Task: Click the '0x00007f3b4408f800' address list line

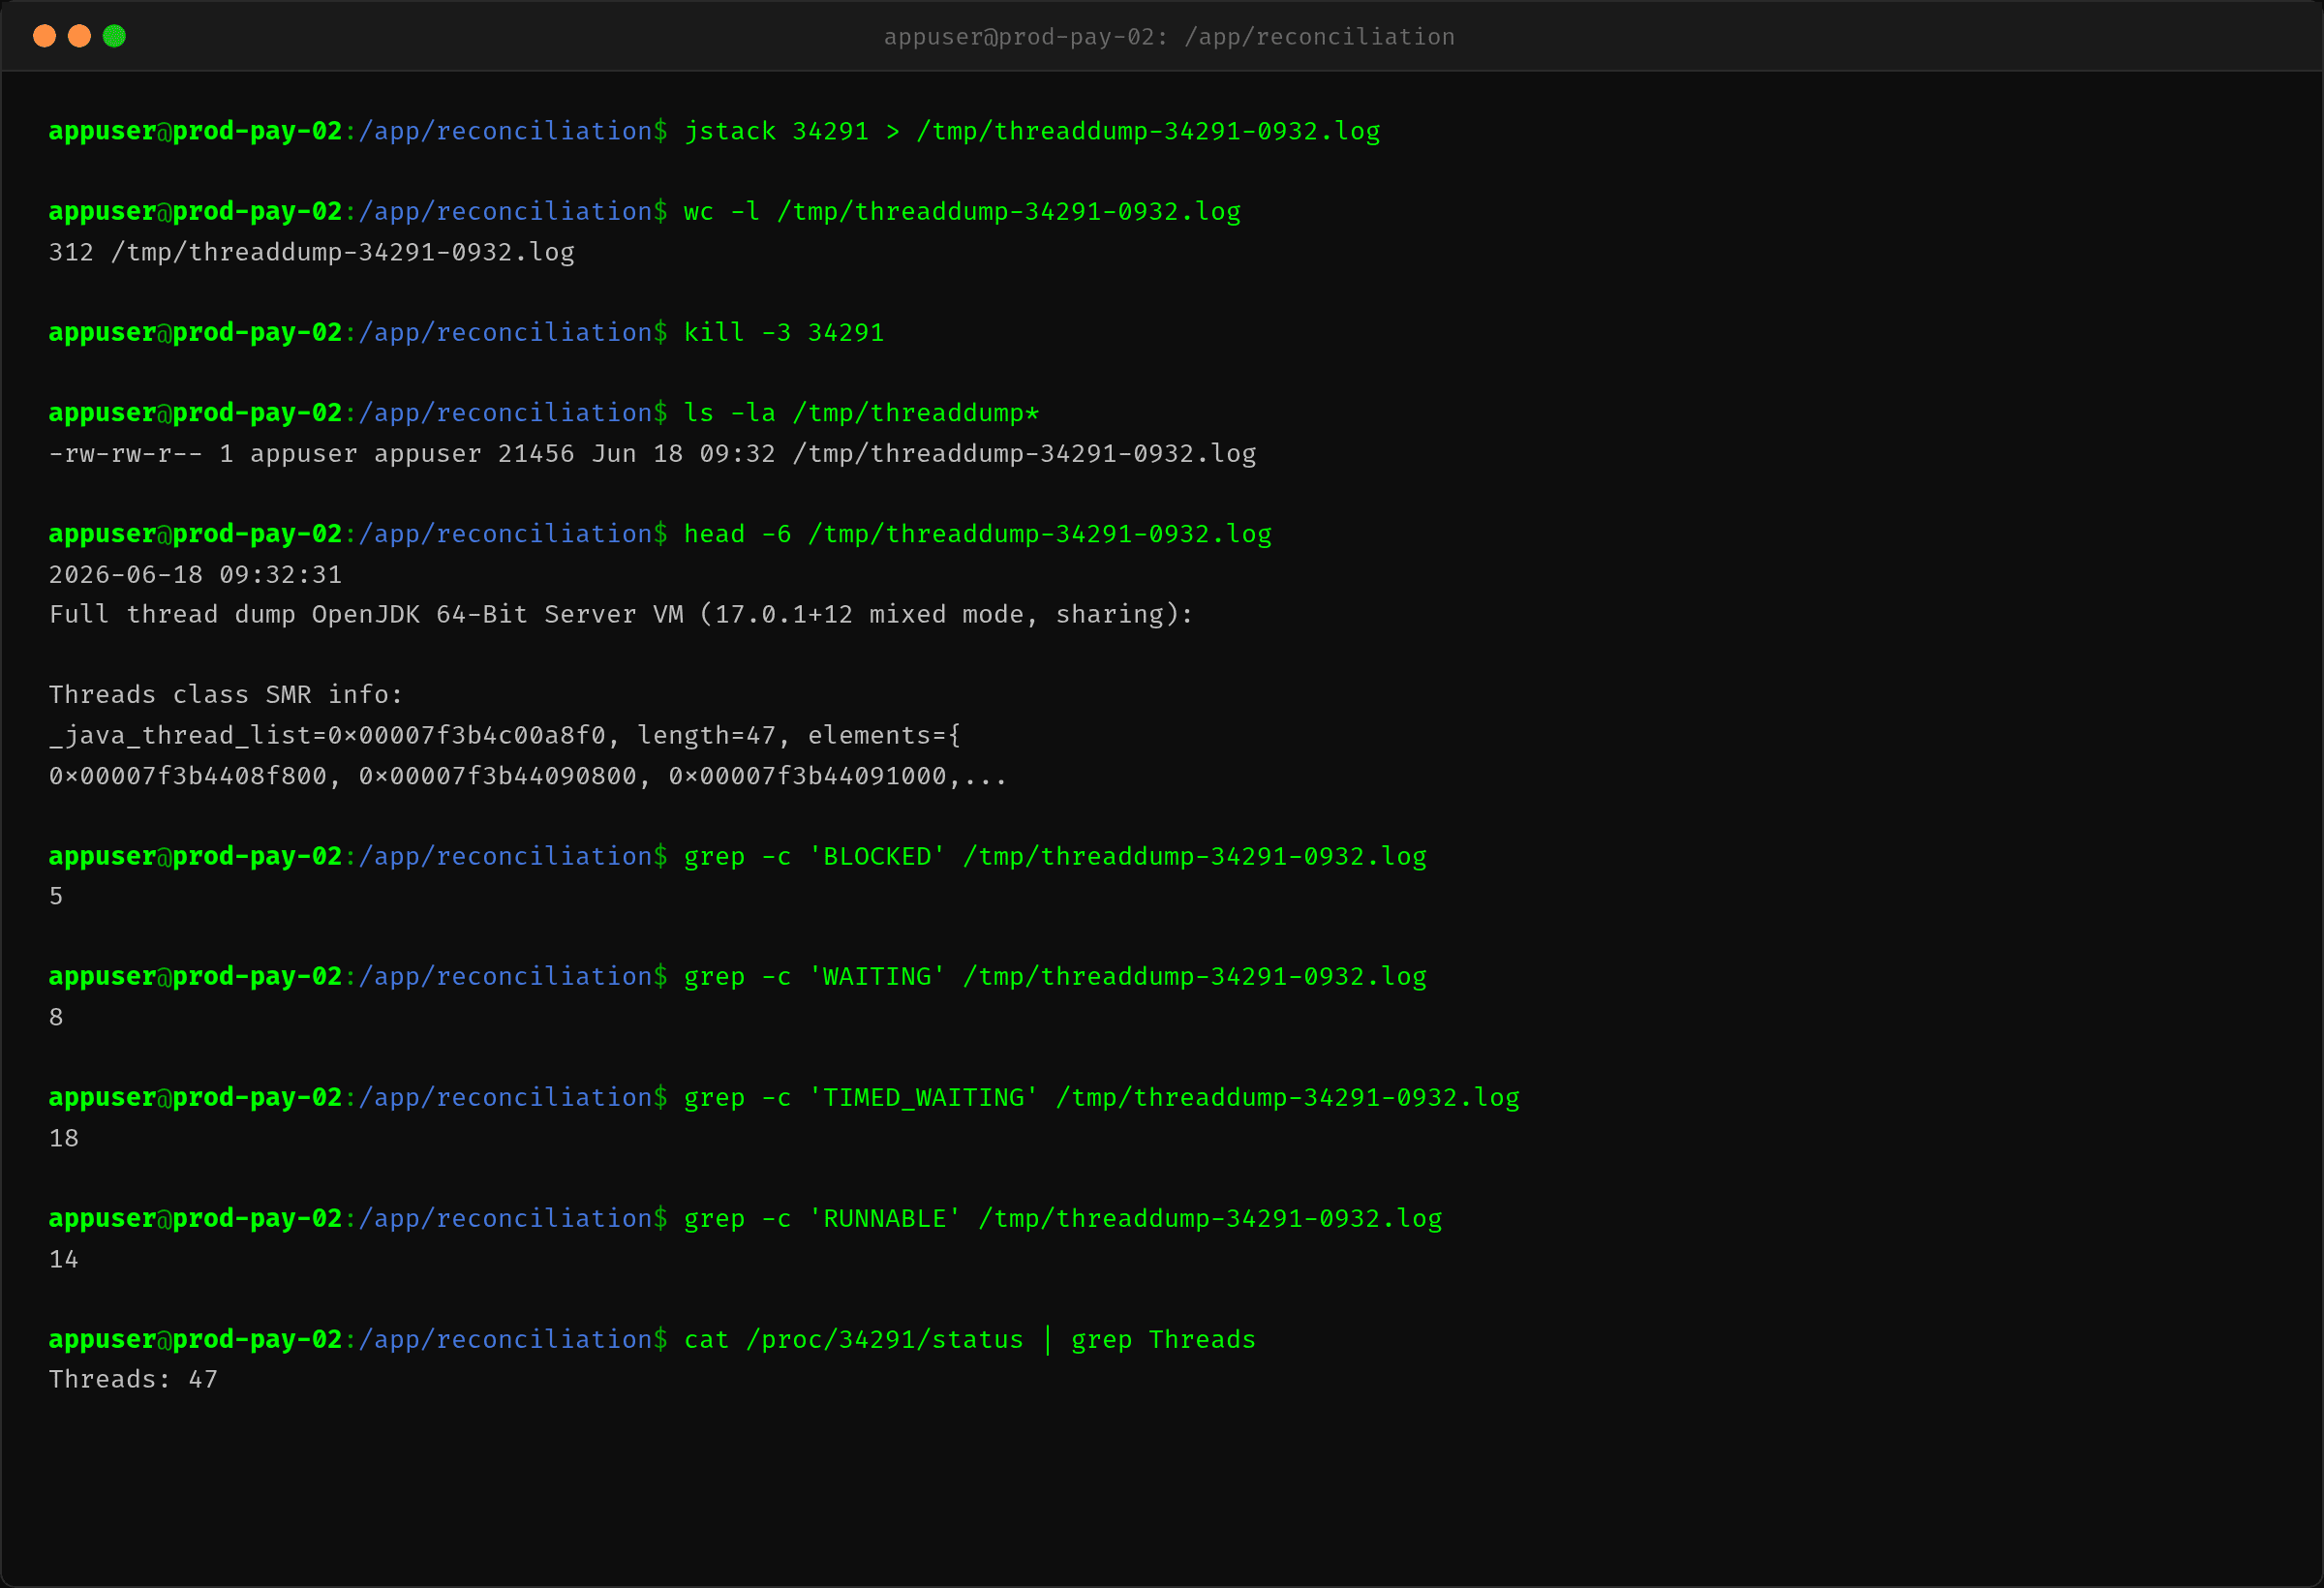Action: pos(528,776)
